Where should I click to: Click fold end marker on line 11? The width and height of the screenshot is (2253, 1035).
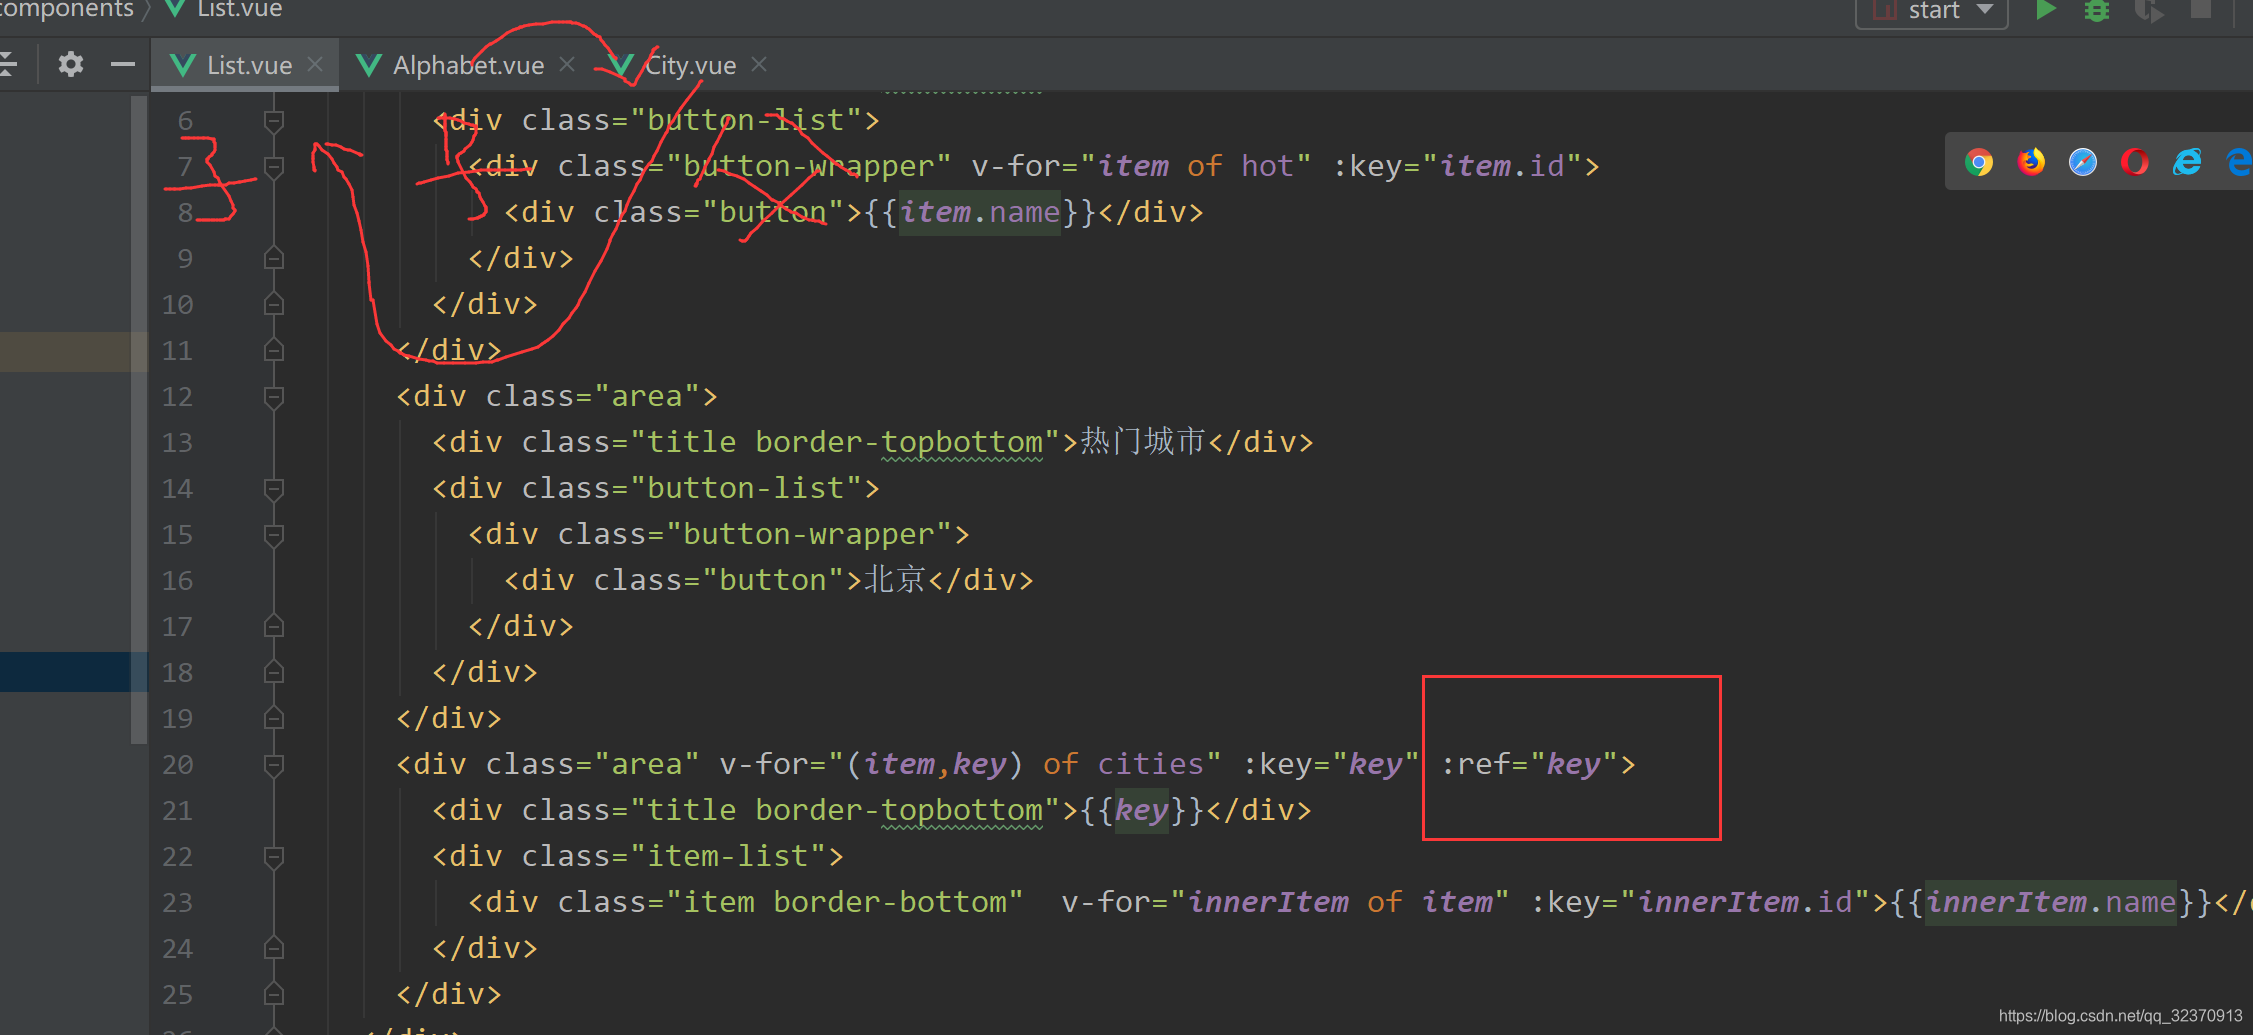click(274, 350)
